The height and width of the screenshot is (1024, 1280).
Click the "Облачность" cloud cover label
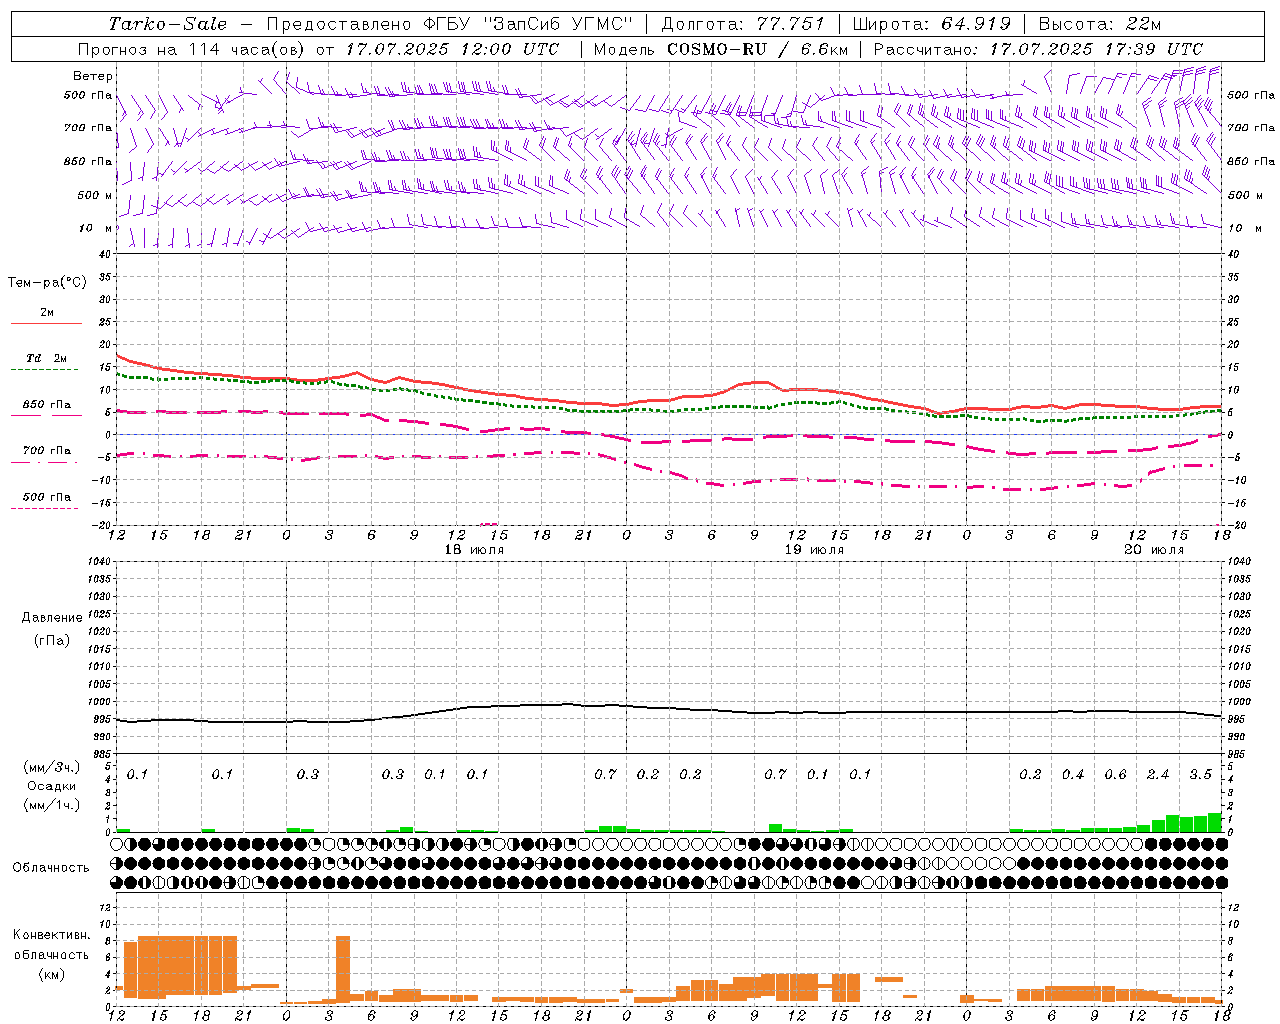tap(51, 868)
